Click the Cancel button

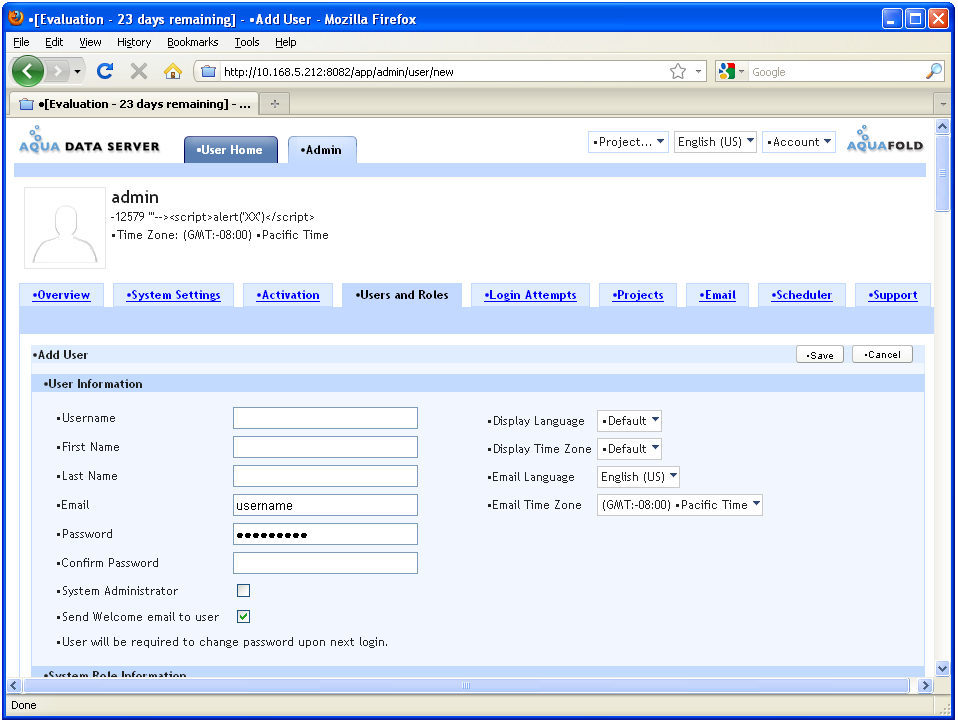point(882,354)
